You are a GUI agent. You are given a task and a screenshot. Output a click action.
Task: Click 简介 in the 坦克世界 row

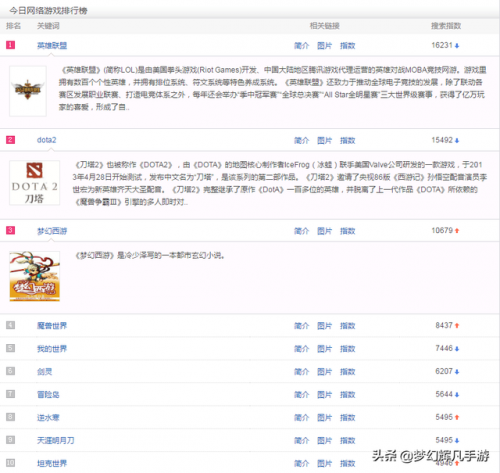pos(302,463)
